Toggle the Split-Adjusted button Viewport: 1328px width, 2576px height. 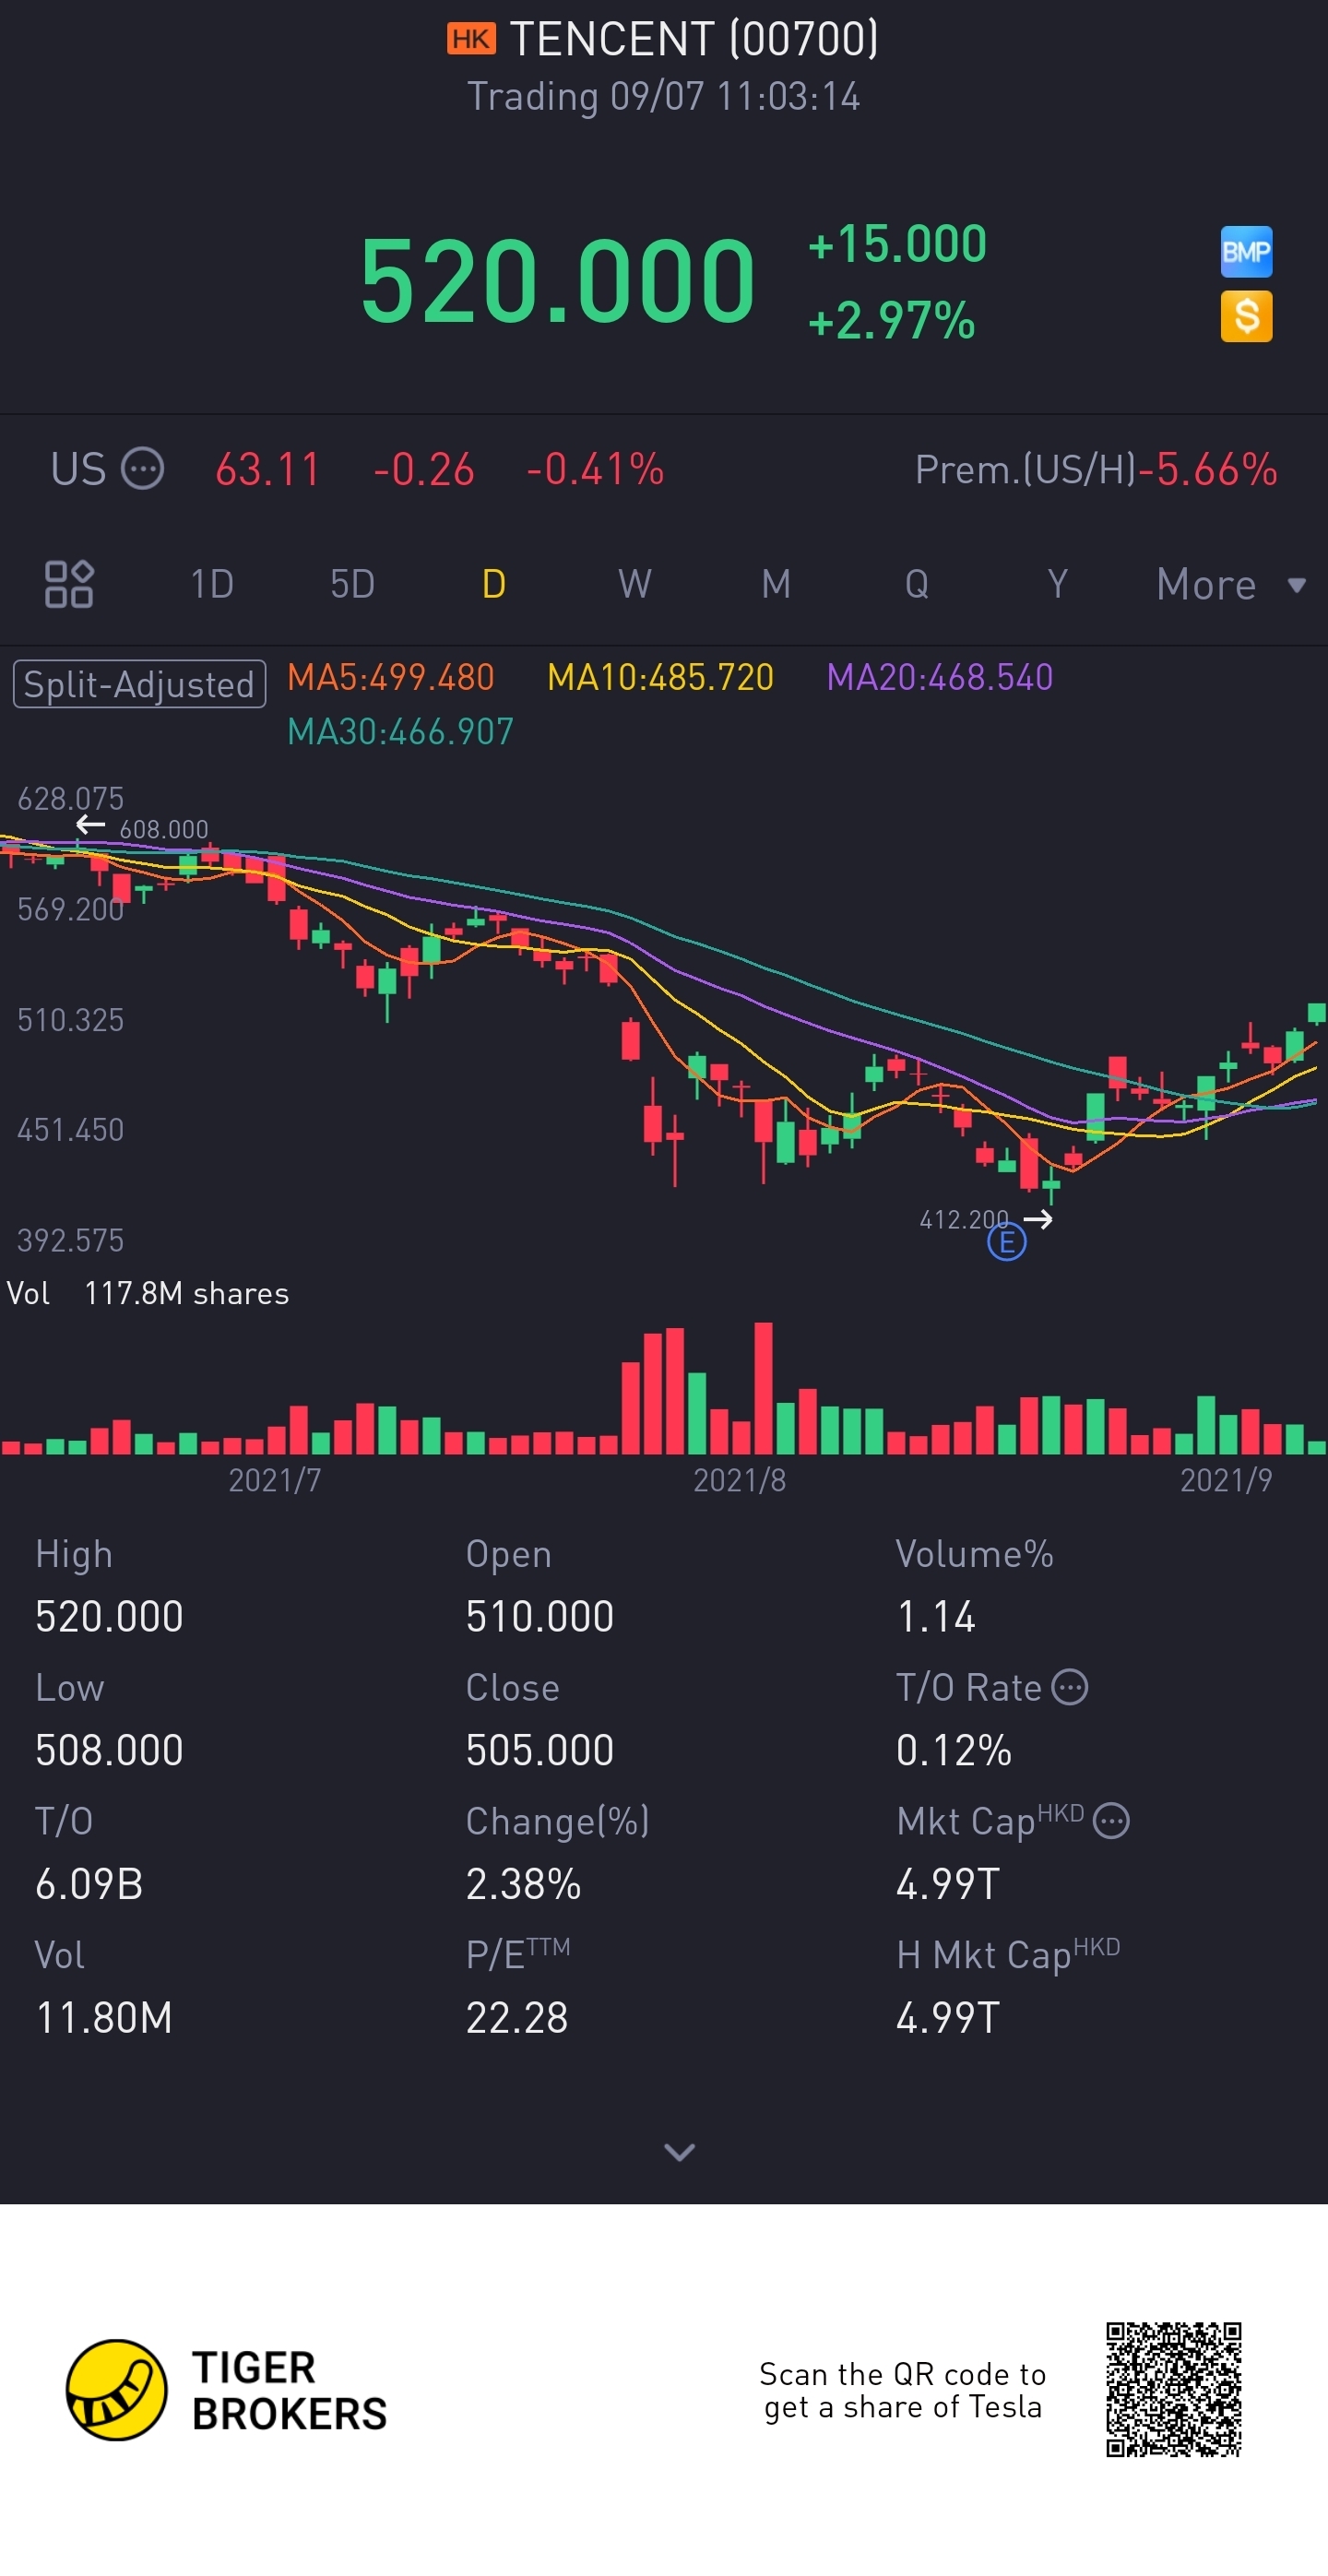(x=139, y=684)
